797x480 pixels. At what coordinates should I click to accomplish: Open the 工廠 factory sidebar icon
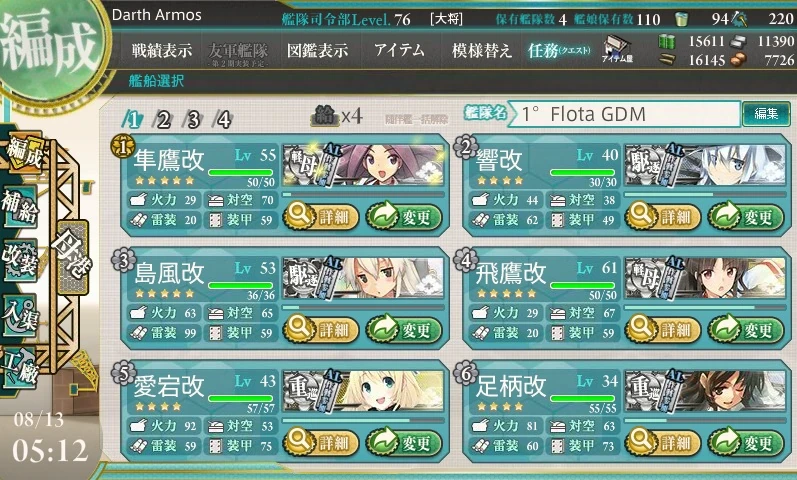20,367
